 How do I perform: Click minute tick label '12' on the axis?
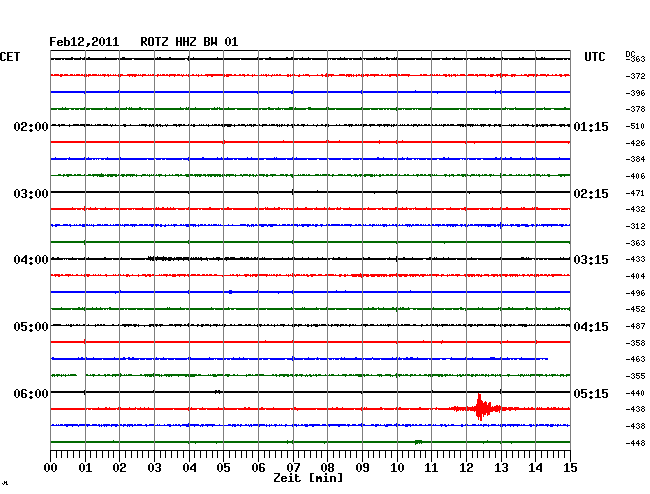[x=466, y=468]
